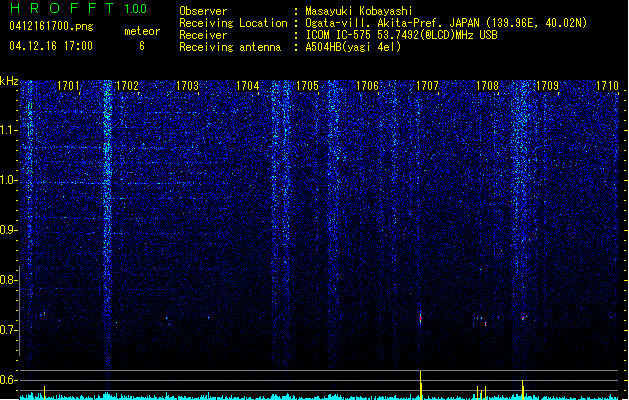Click the 1701 time marker
Screen dimensions: 629x400
pyautogui.click(x=68, y=86)
